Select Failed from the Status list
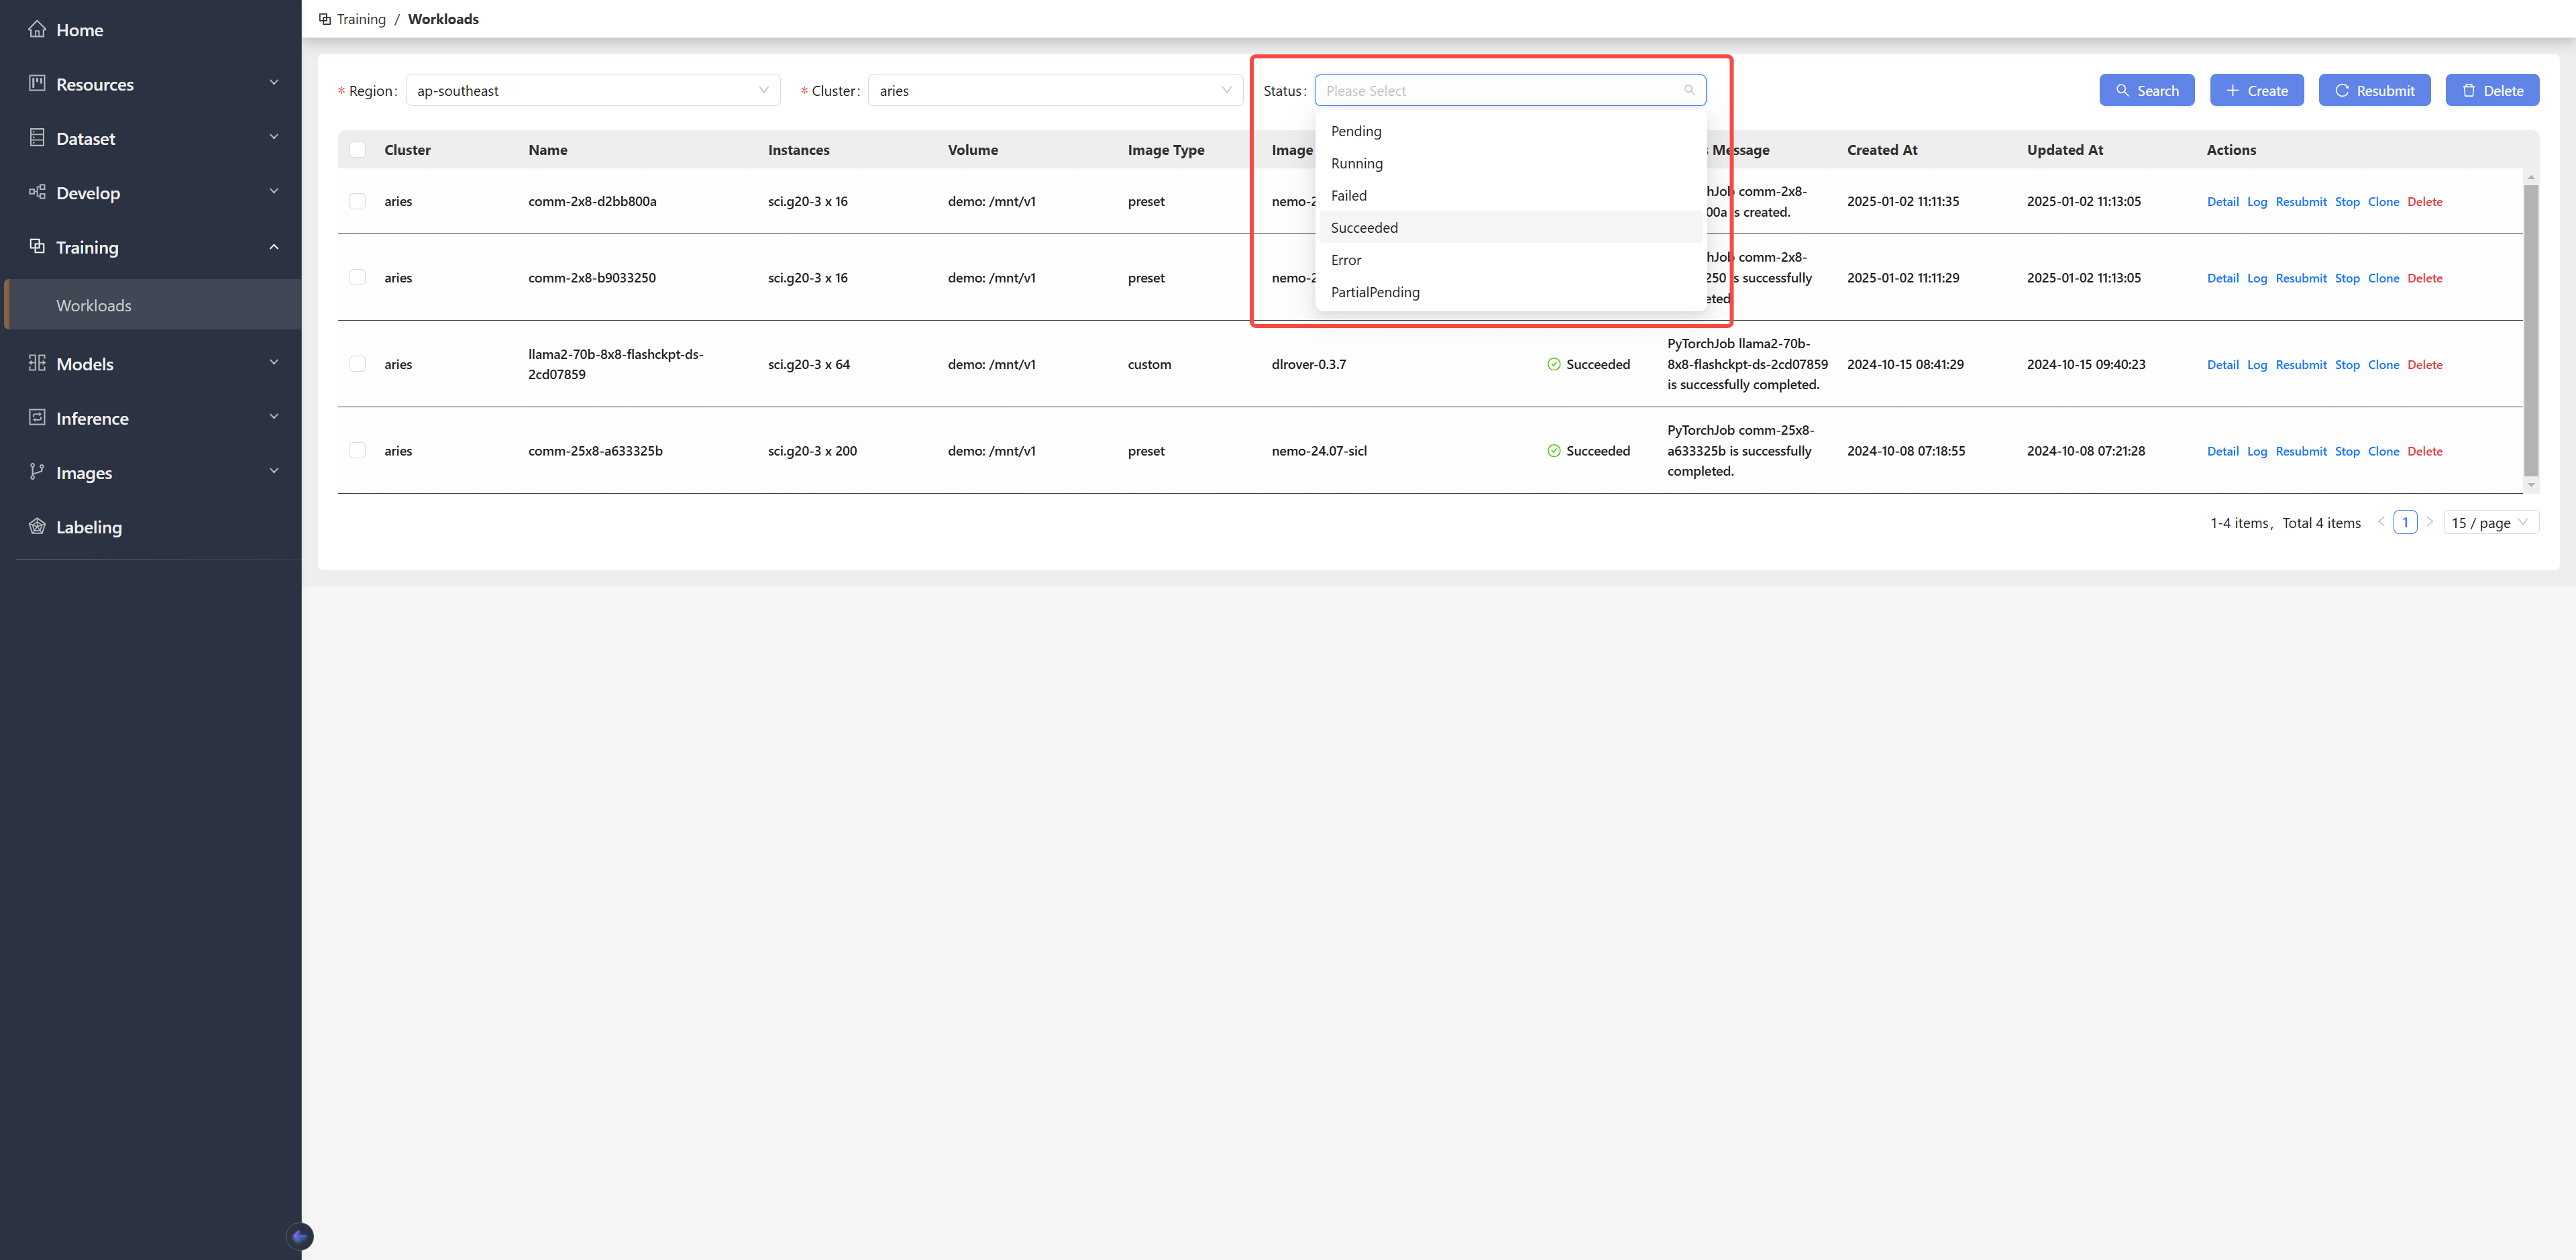 1510,196
